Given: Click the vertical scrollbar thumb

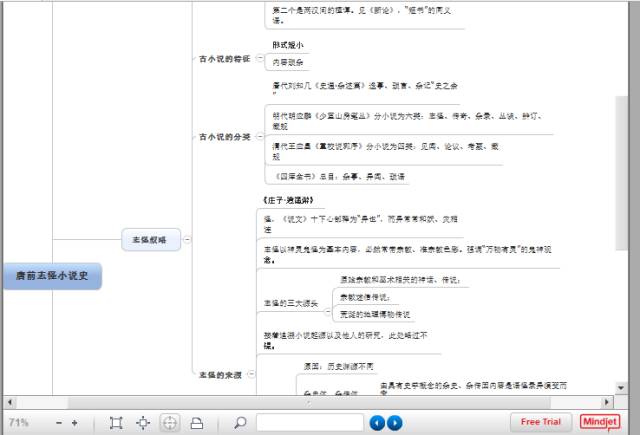Looking at the screenshot, I should click(621, 173).
